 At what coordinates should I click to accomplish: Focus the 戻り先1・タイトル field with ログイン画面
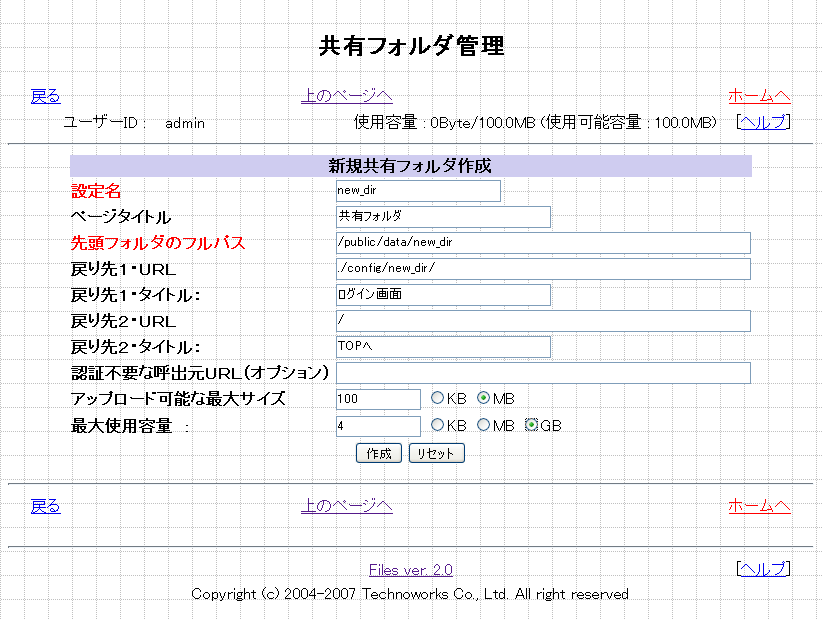click(443, 295)
